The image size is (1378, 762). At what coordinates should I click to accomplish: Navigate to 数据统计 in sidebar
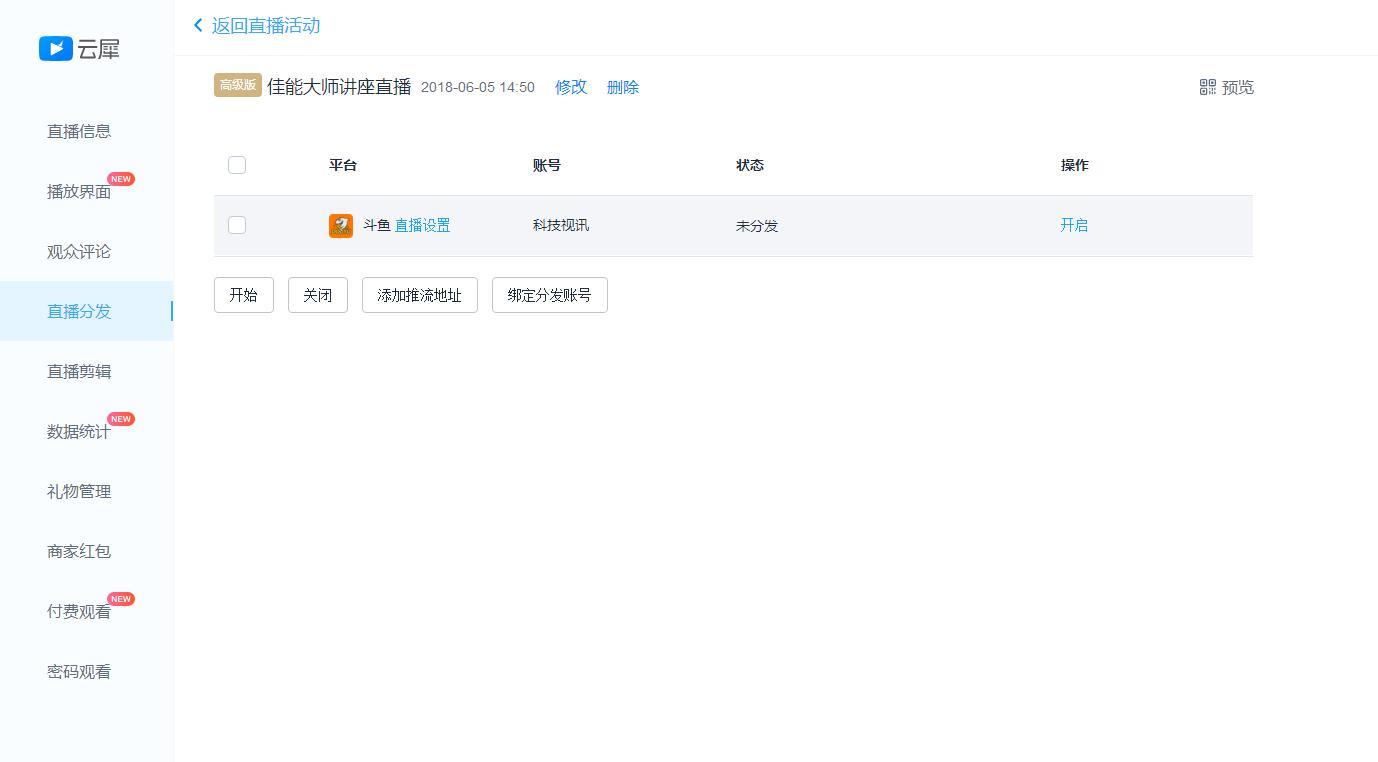(x=79, y=431)
